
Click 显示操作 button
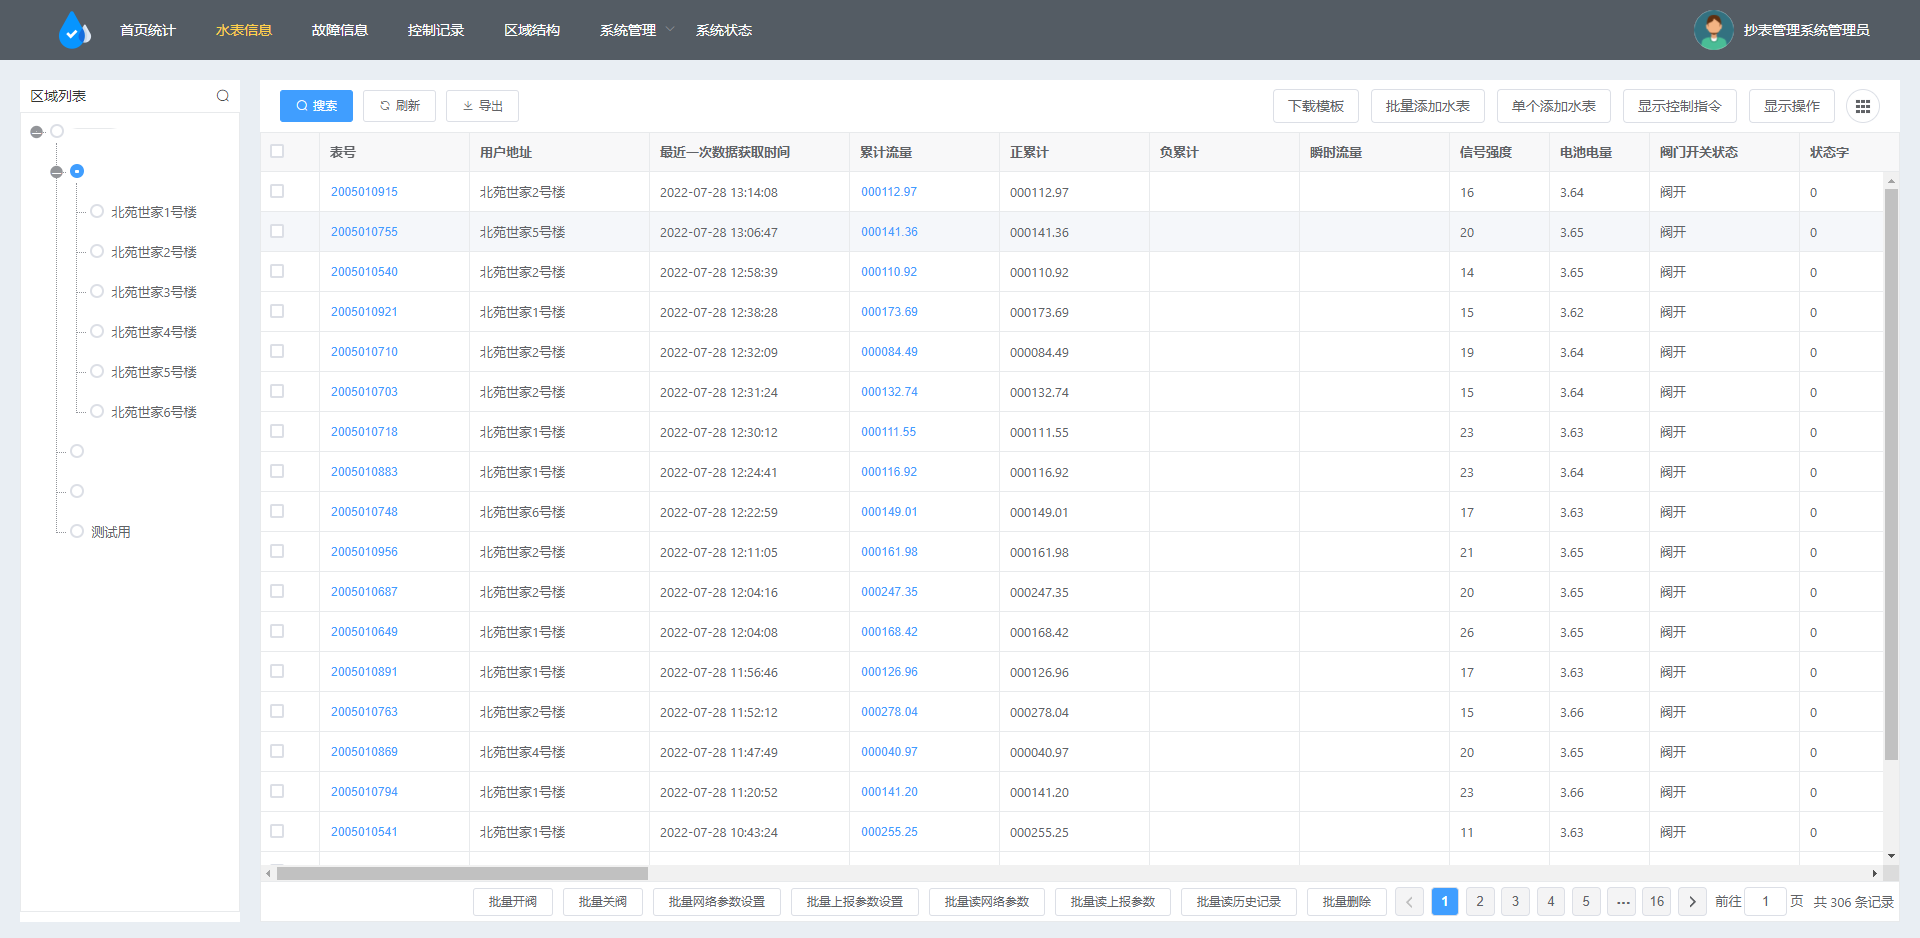(x=1792, y=106)
